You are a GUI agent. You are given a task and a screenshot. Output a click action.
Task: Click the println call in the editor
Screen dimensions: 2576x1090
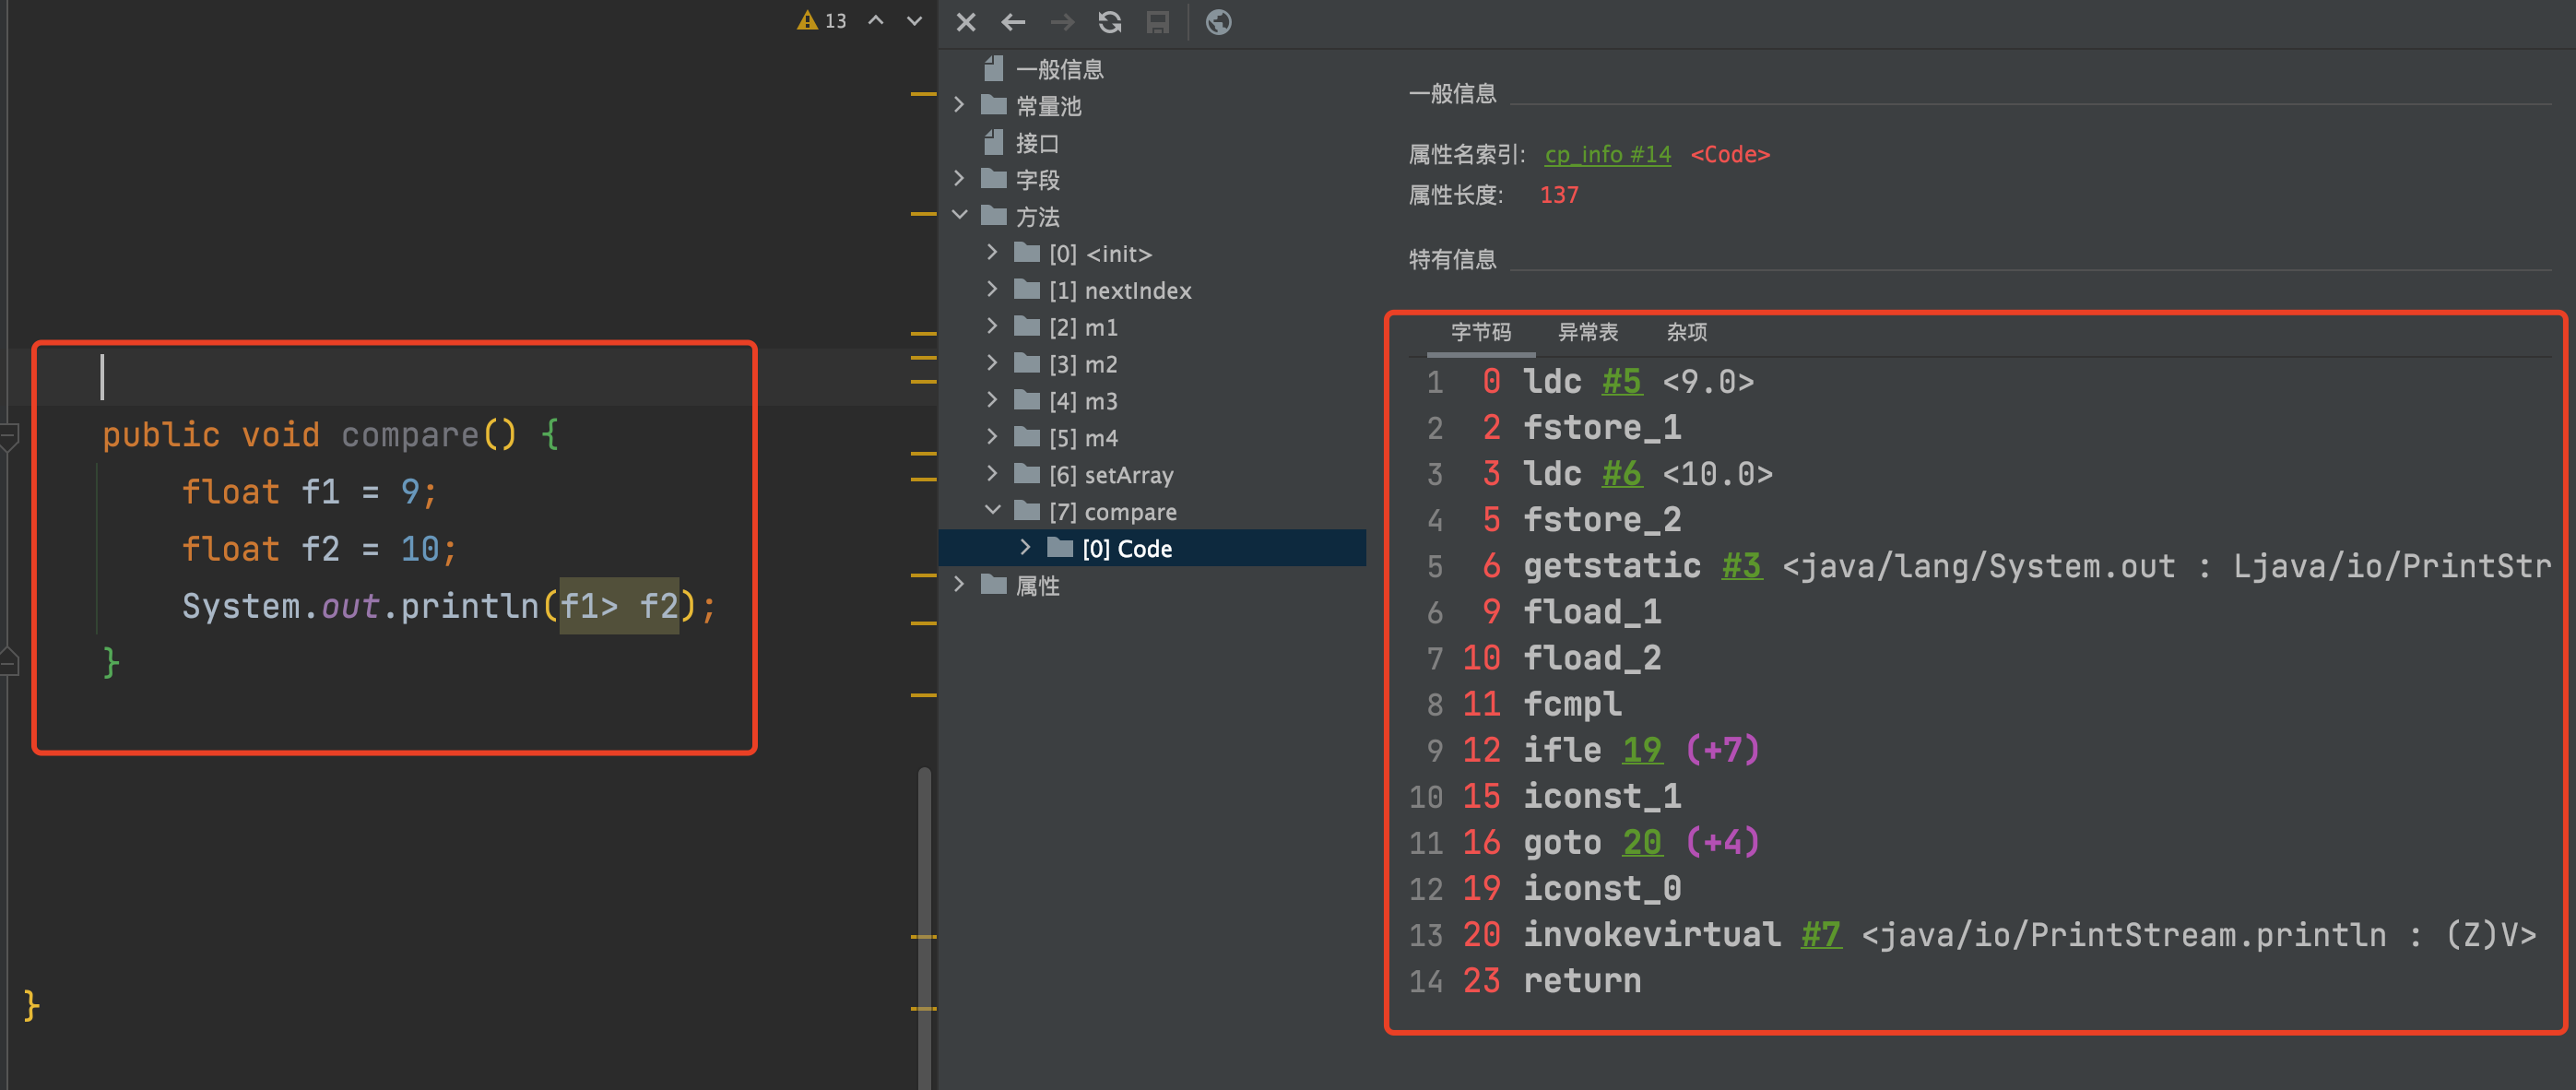(469, 606)
